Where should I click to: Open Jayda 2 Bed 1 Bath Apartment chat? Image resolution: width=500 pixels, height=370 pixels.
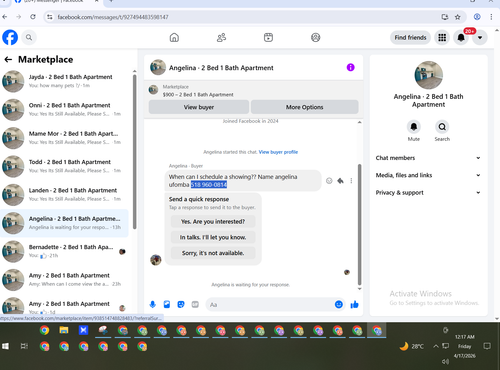pos(65,81)
